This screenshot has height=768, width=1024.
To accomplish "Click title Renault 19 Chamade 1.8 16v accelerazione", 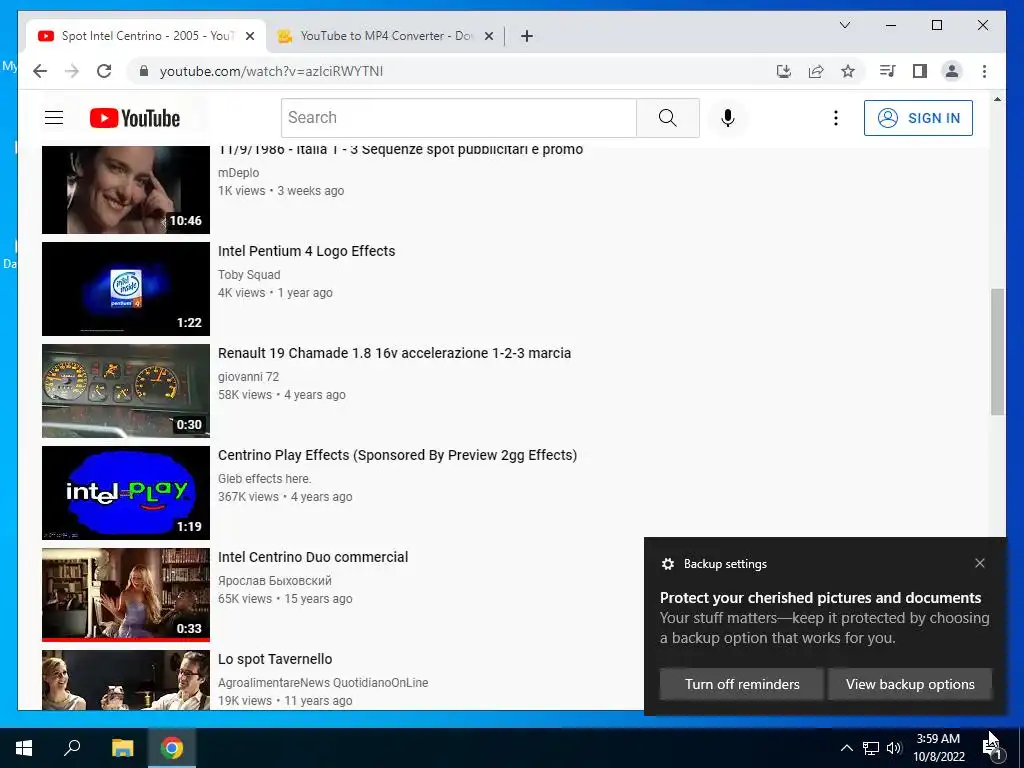I will (x=394, y=353).
